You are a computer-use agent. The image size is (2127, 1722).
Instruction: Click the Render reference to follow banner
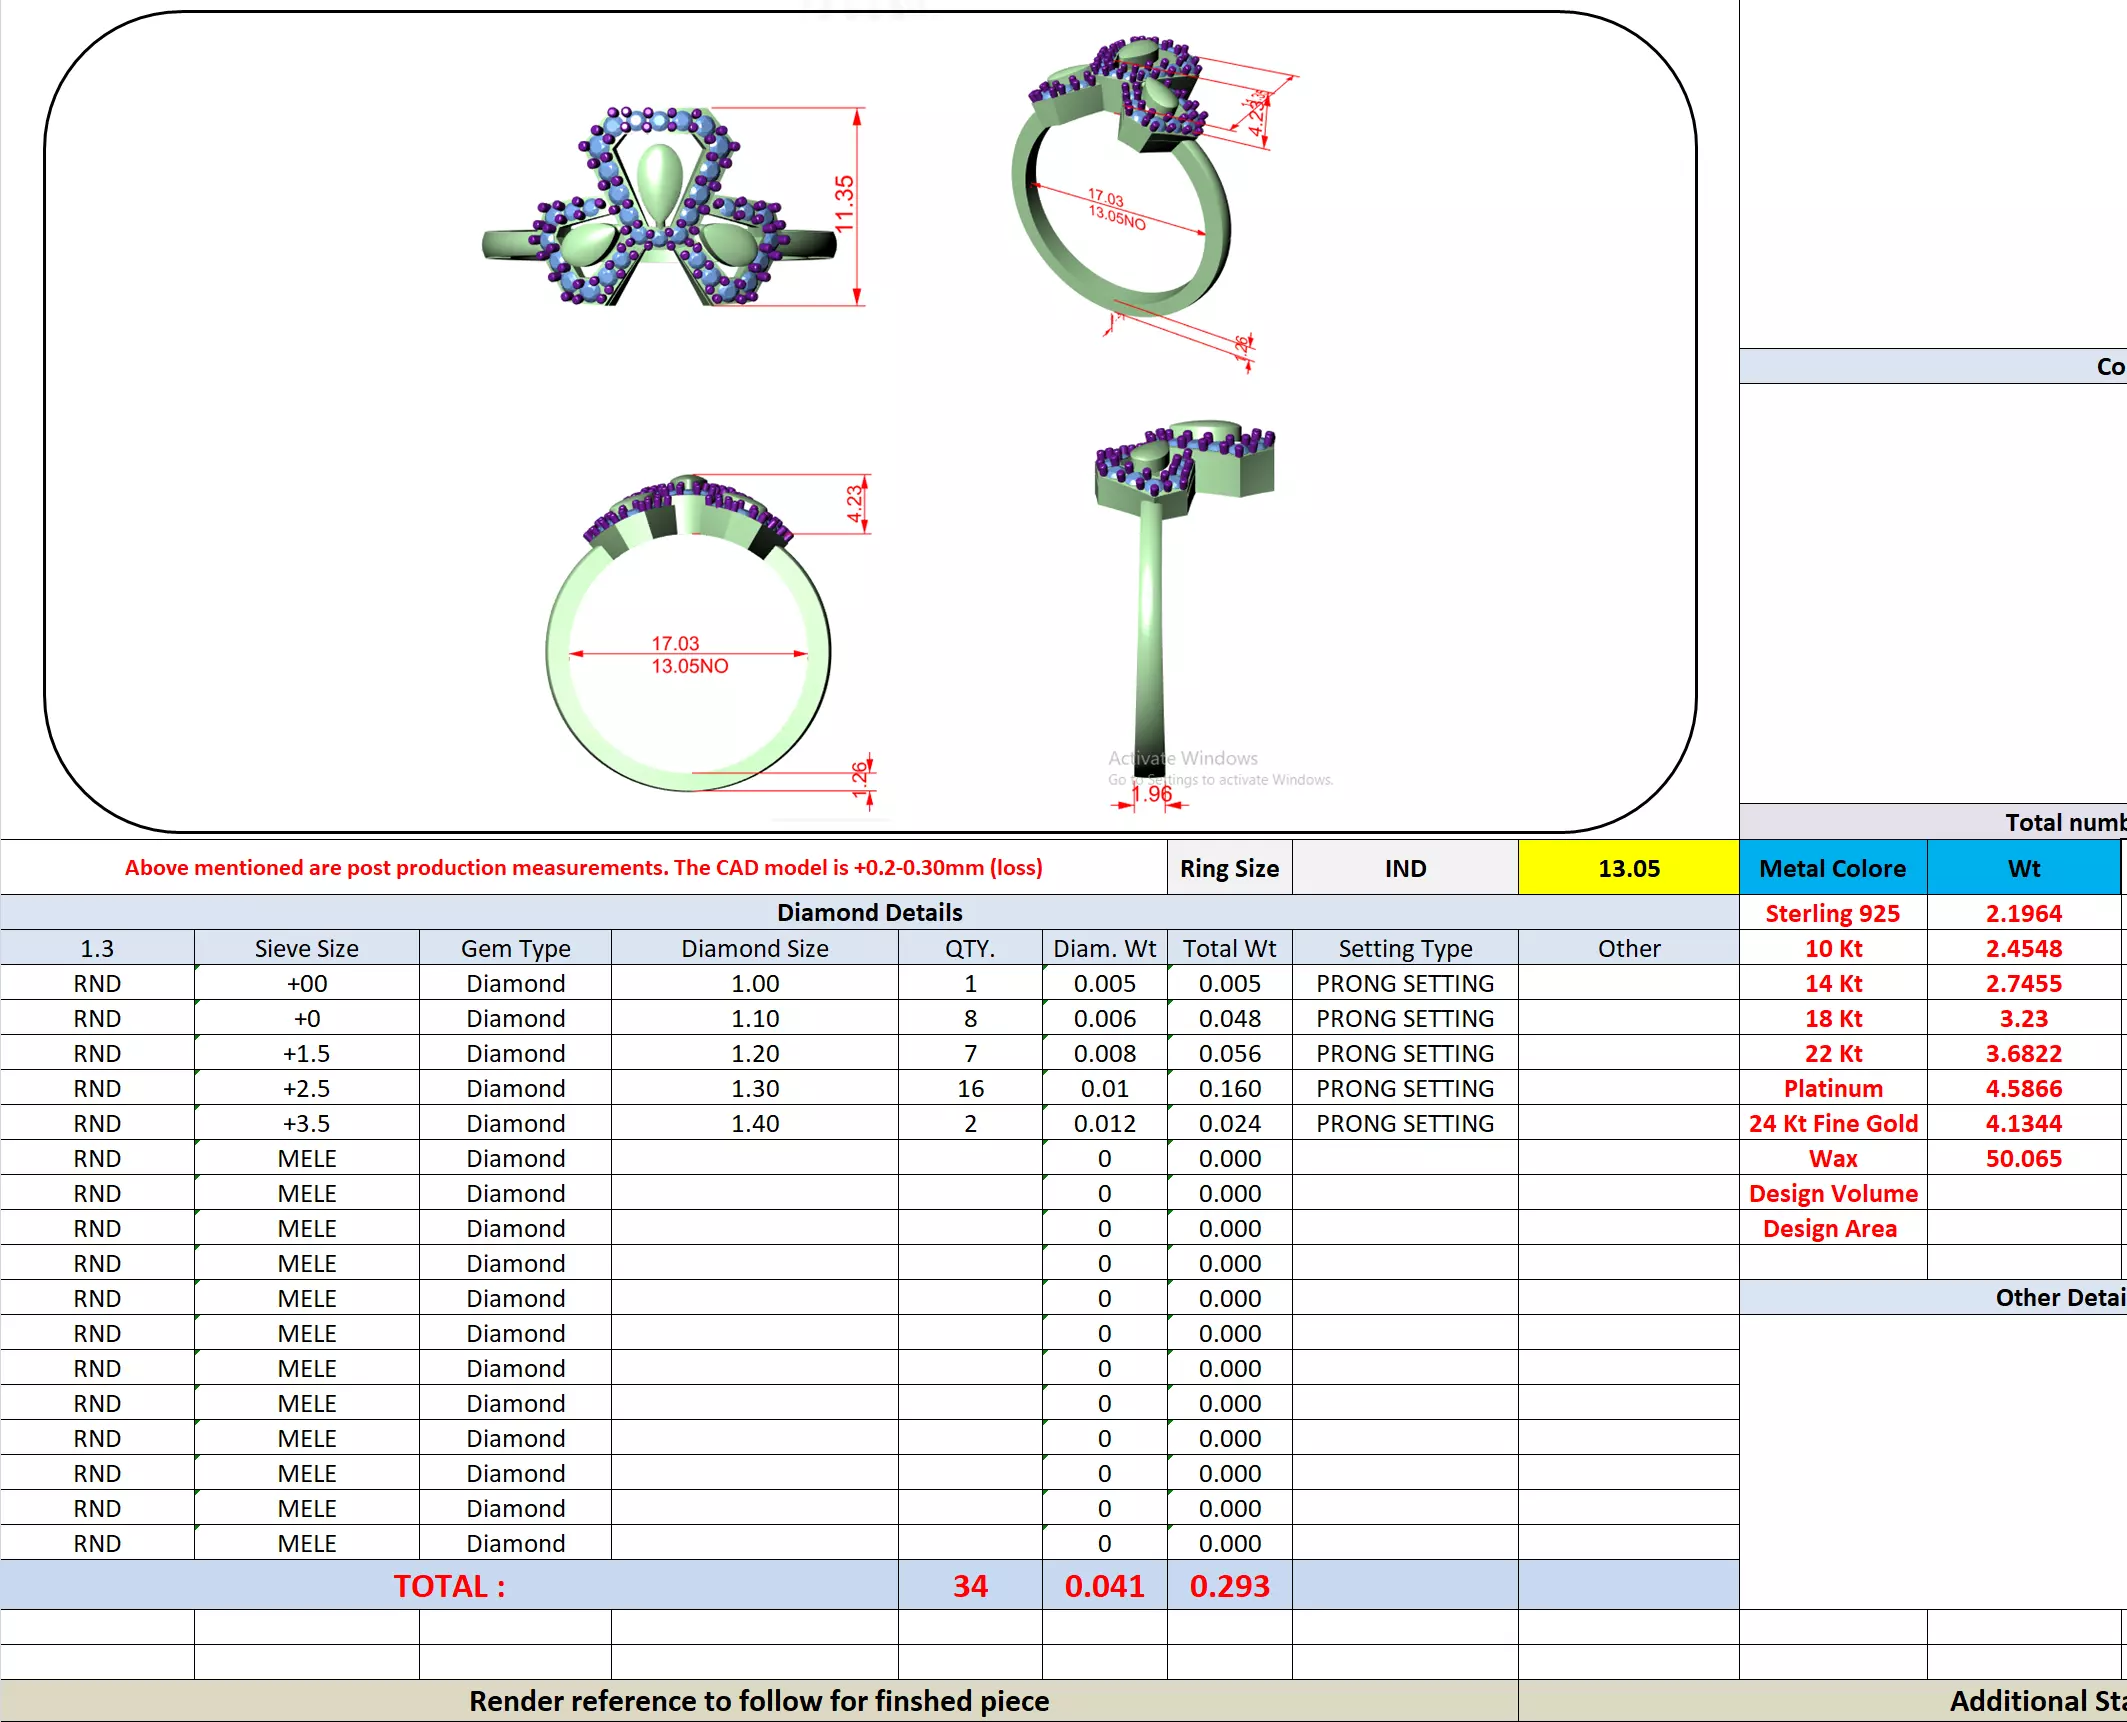759,1701
